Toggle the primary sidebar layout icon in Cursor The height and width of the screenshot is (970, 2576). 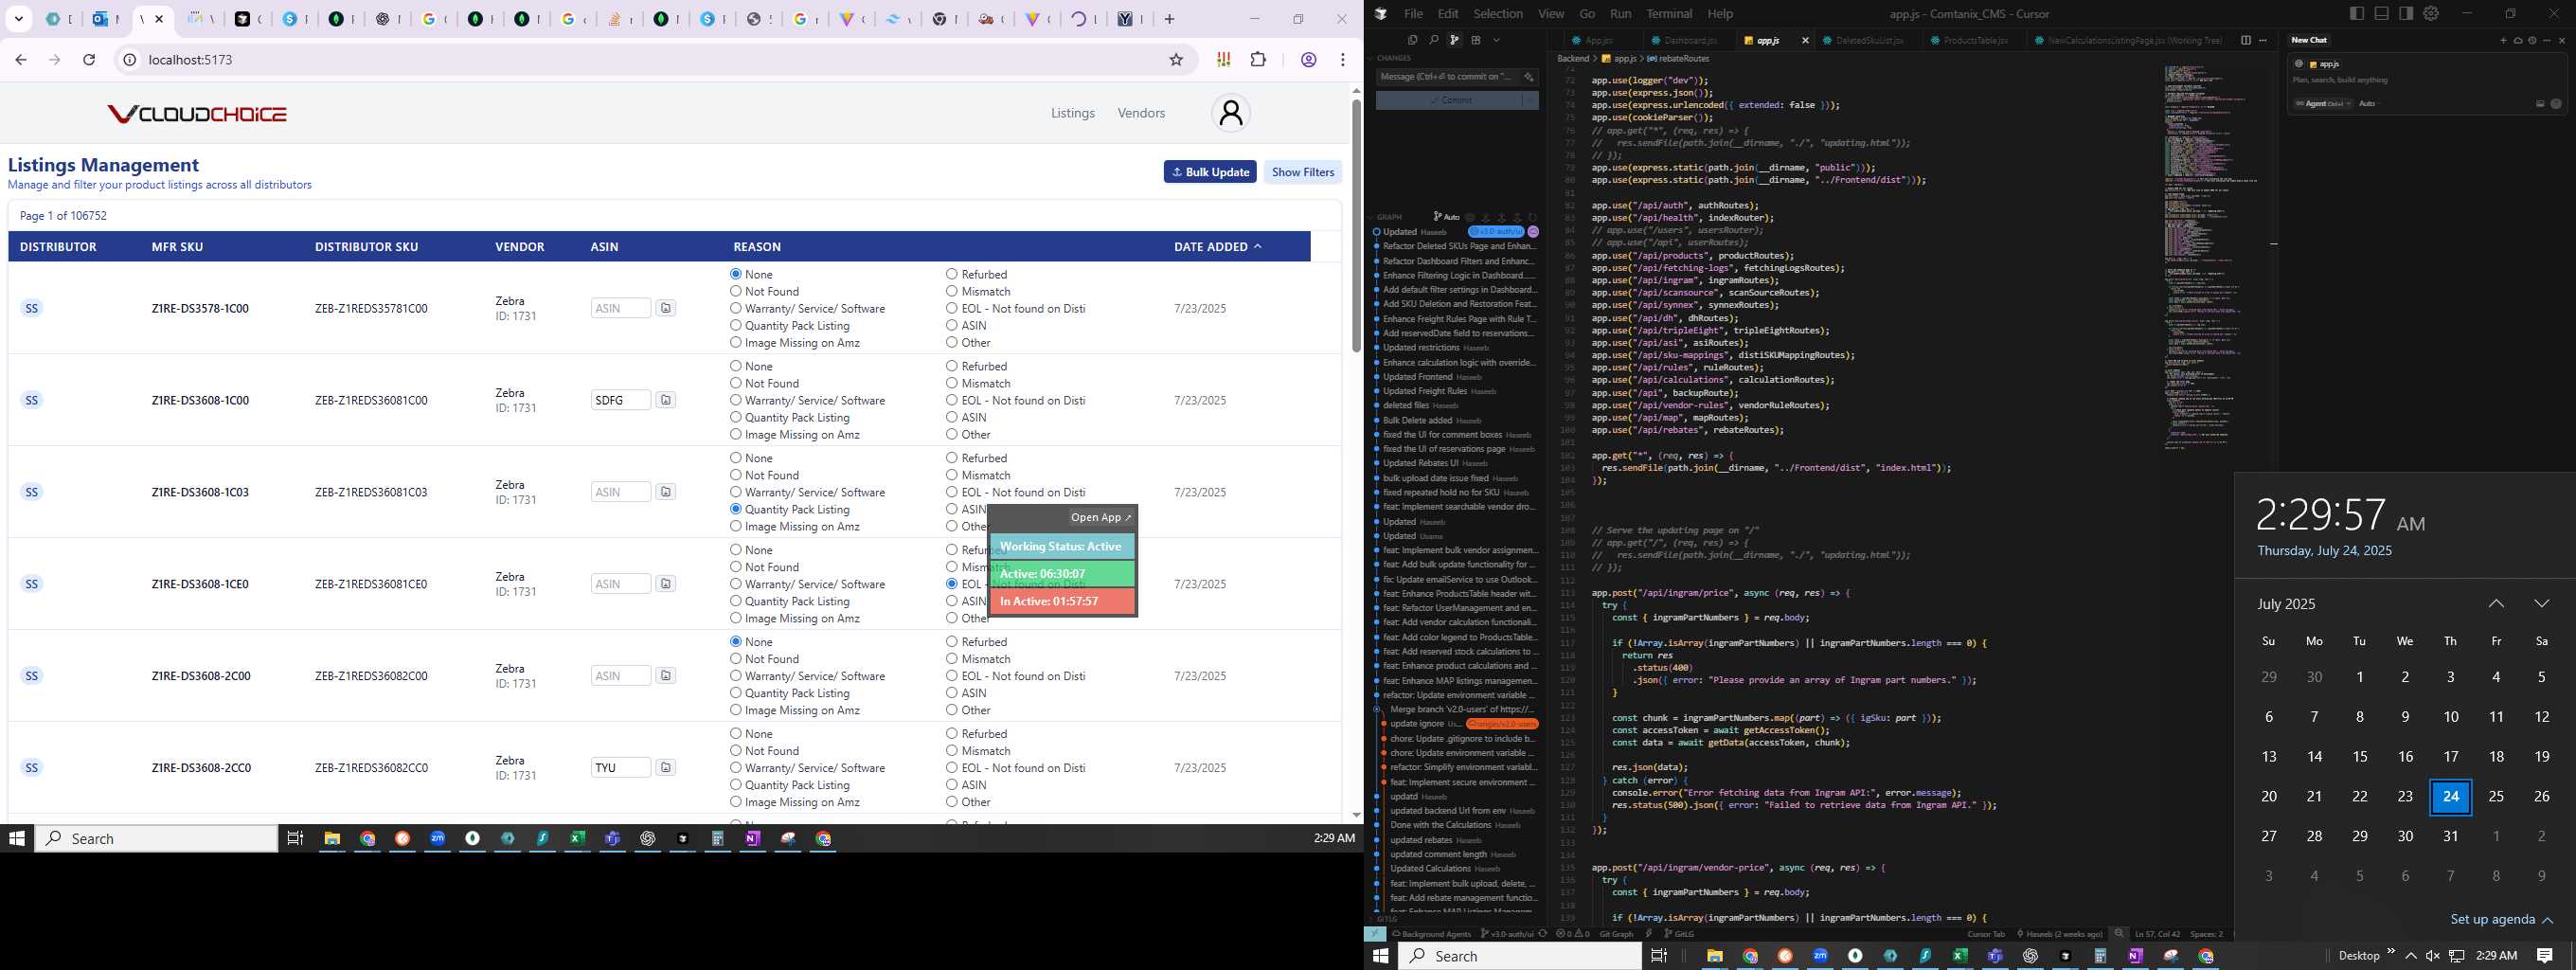click(x=2357, y=13)
